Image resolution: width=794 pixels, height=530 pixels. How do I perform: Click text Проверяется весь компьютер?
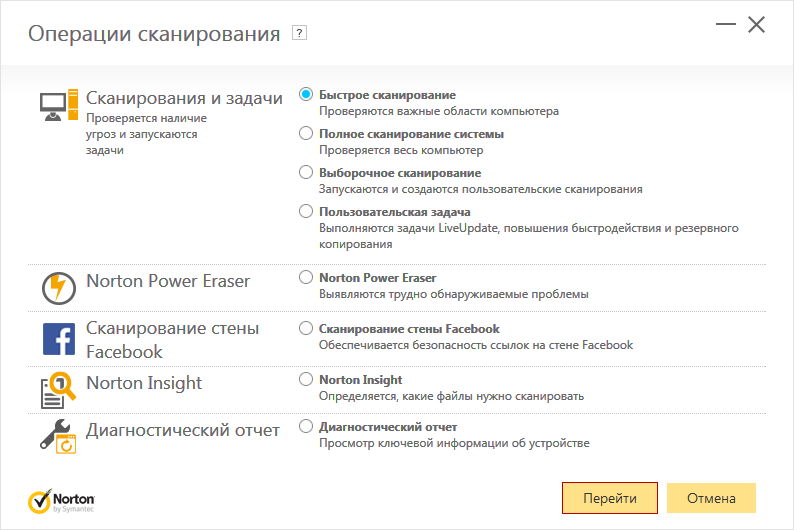click(401, 150)
